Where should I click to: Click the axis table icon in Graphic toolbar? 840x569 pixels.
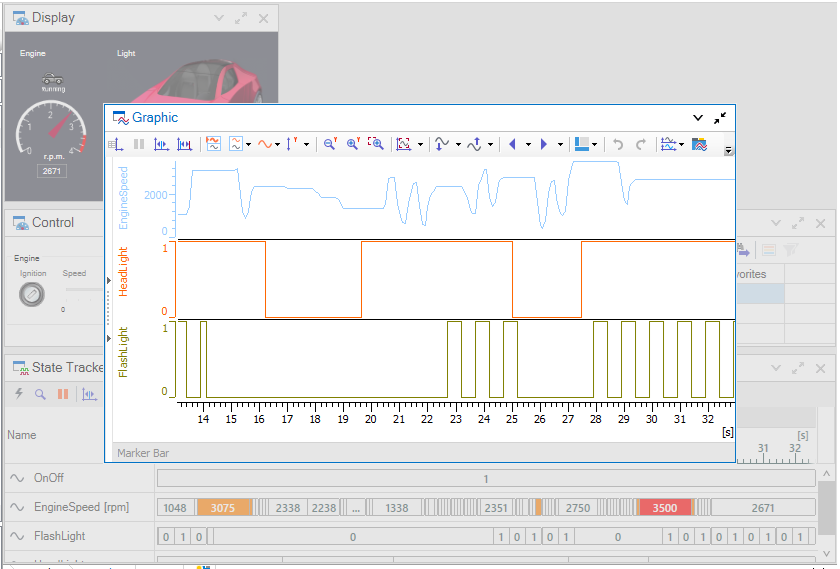(116, 144)
